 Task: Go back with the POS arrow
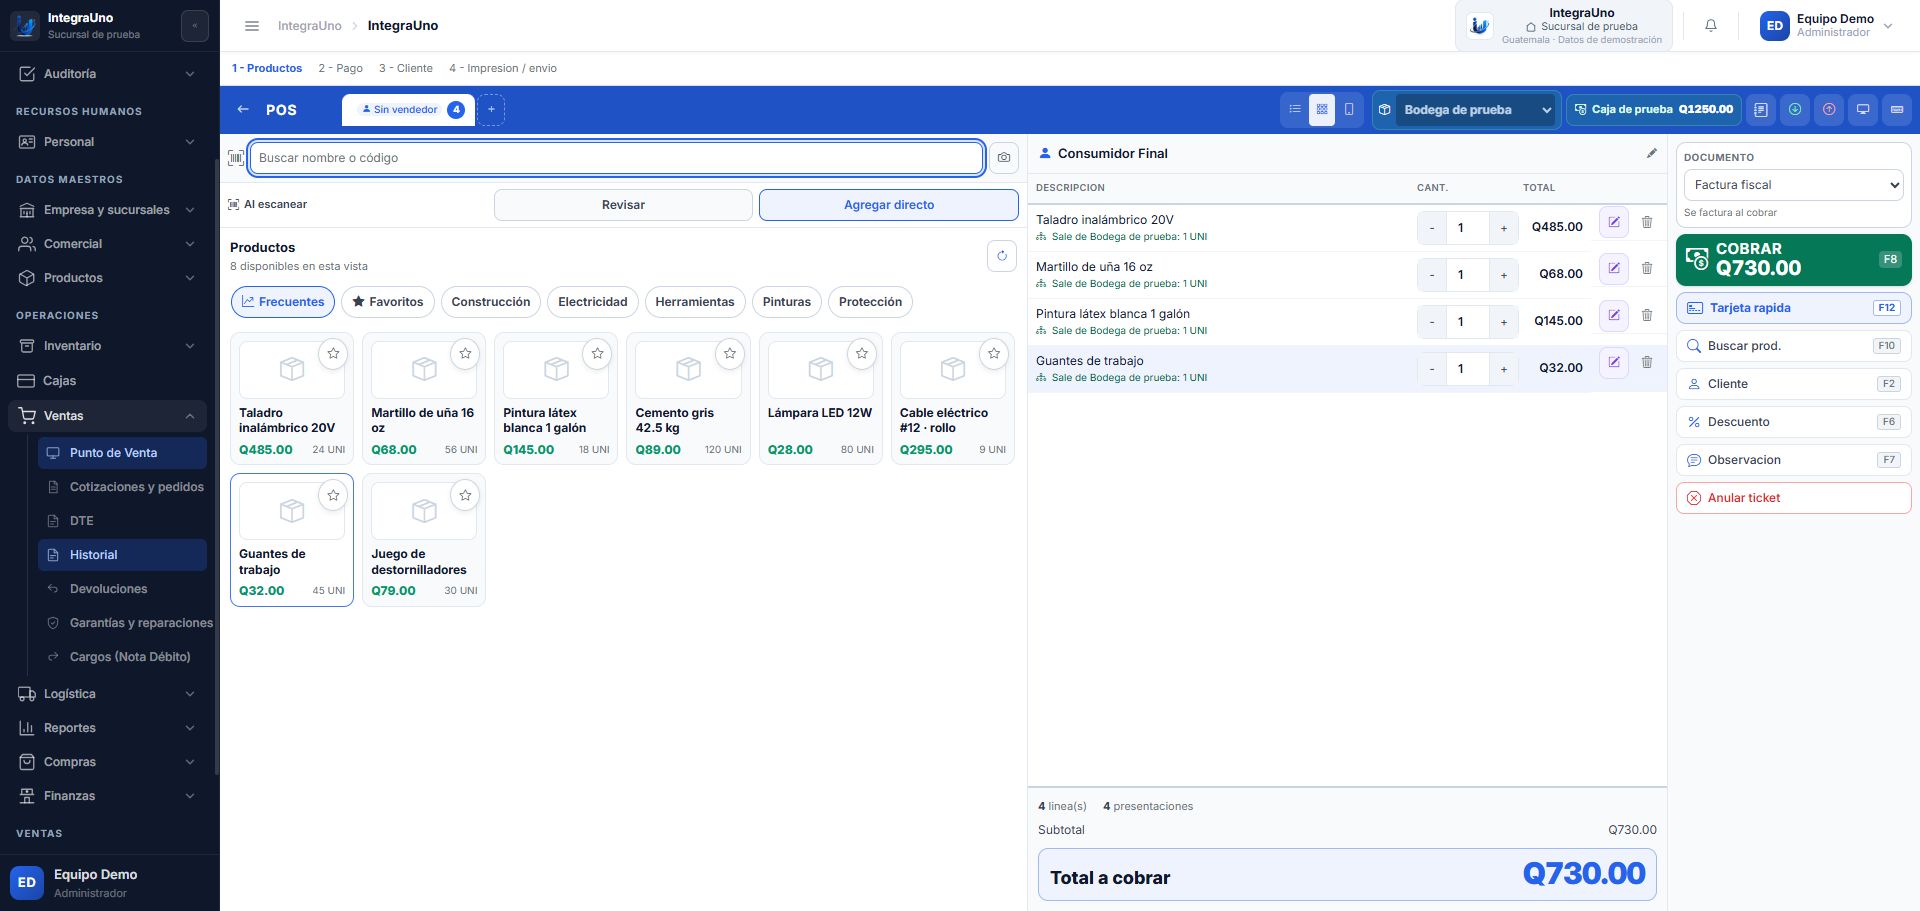pyautogui.click(x=243, y=110)
